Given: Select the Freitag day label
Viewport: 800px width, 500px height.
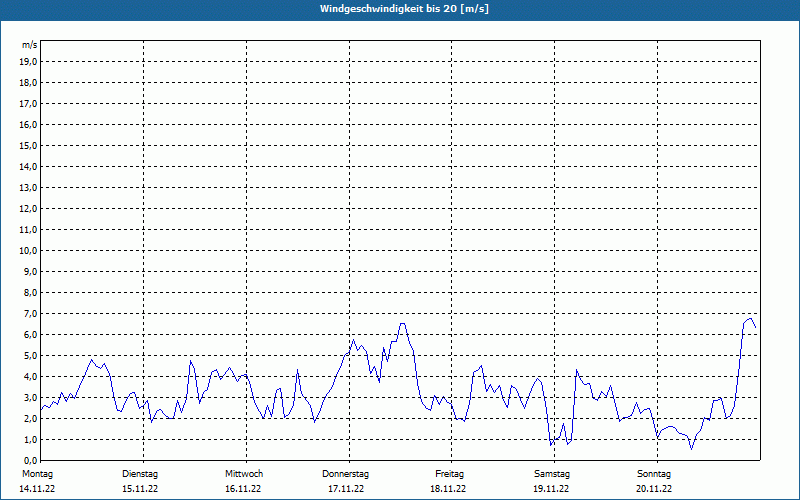Looking at the screenshot, I should click(x=449, y=473).
